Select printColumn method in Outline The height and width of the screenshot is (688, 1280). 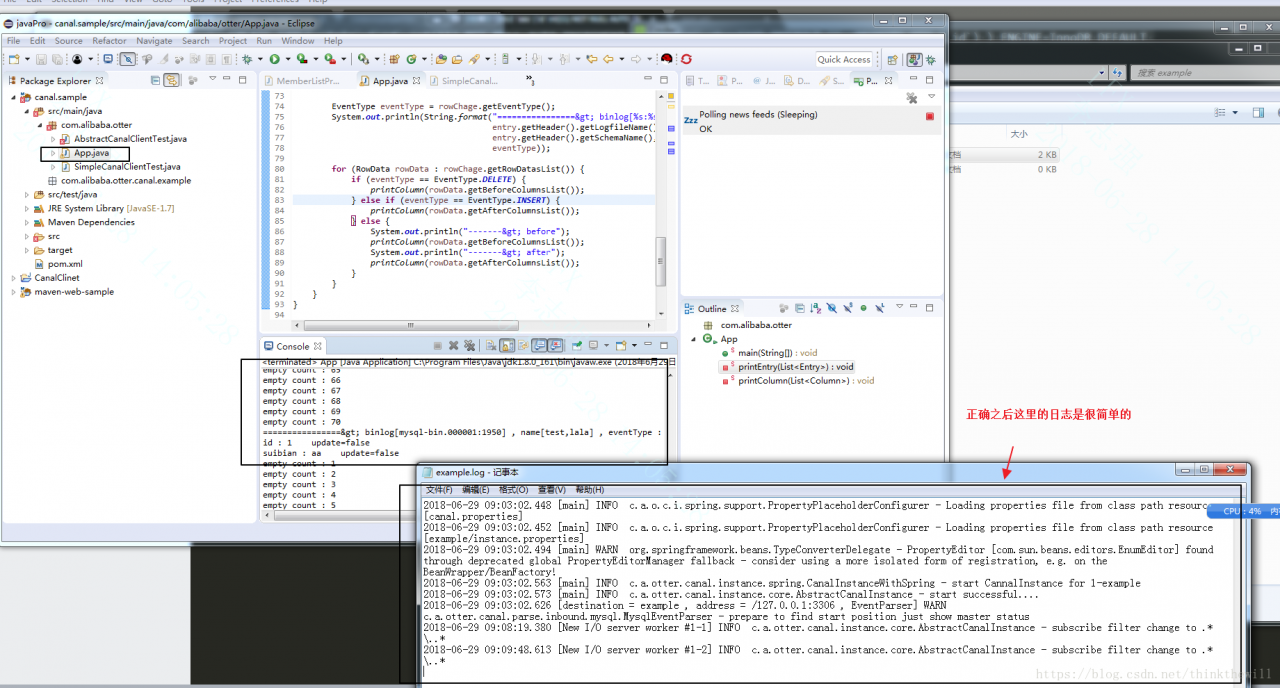pyautogui.click(x=797, y=381)
